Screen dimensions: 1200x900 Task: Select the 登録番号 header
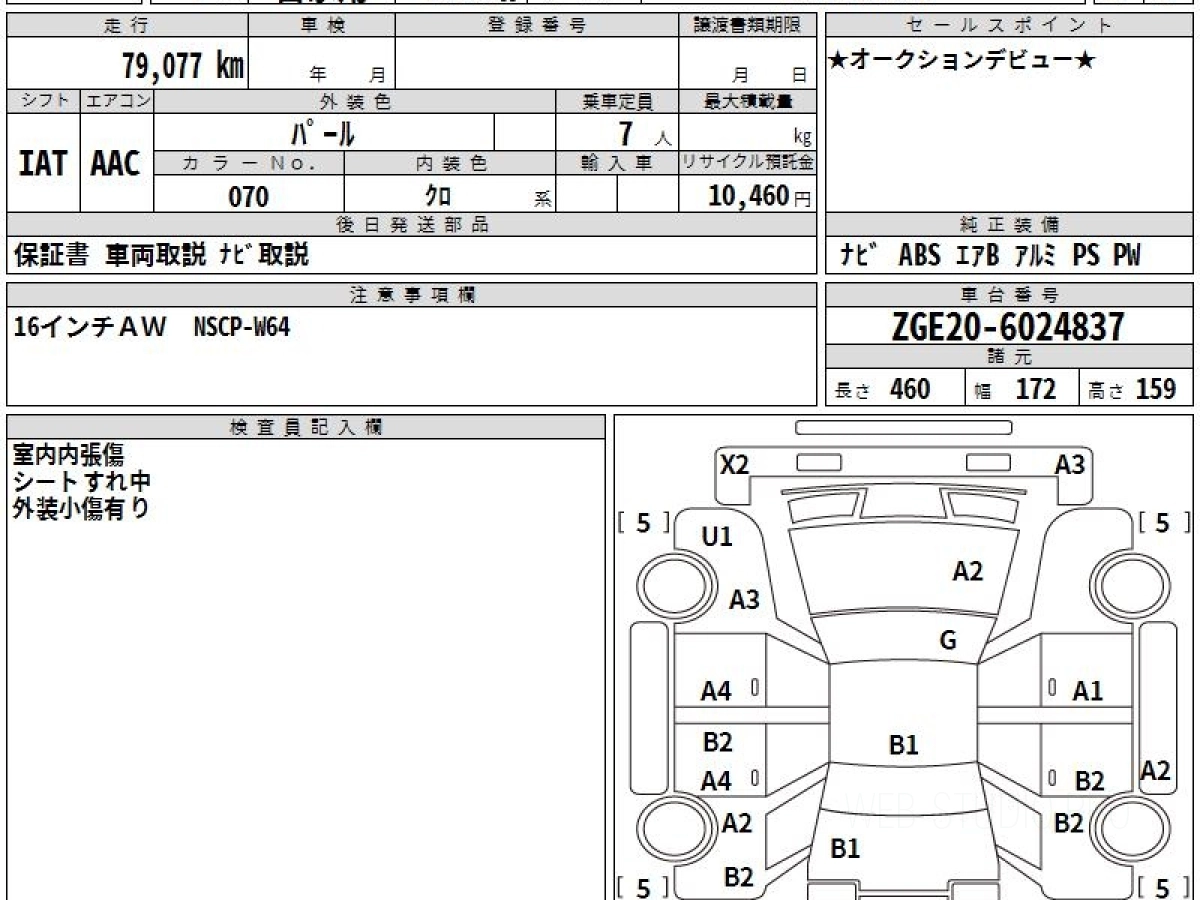tap(537, 26)
